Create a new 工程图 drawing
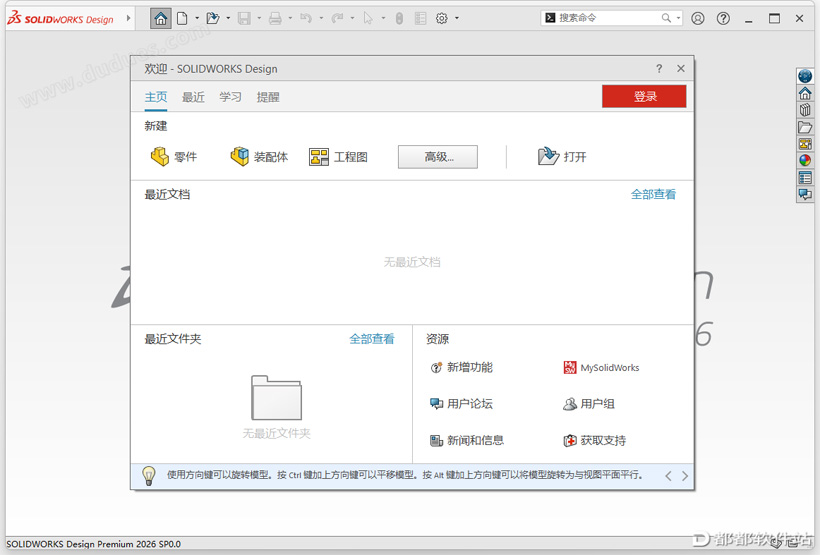 click(338, 156)
